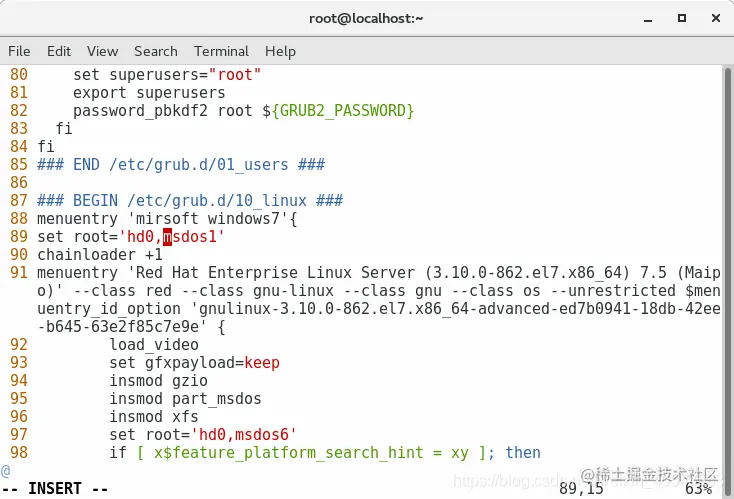The image size is (734, 499).
Task: Click the 'set gfxpayload=keep' line
Action: 194,363
